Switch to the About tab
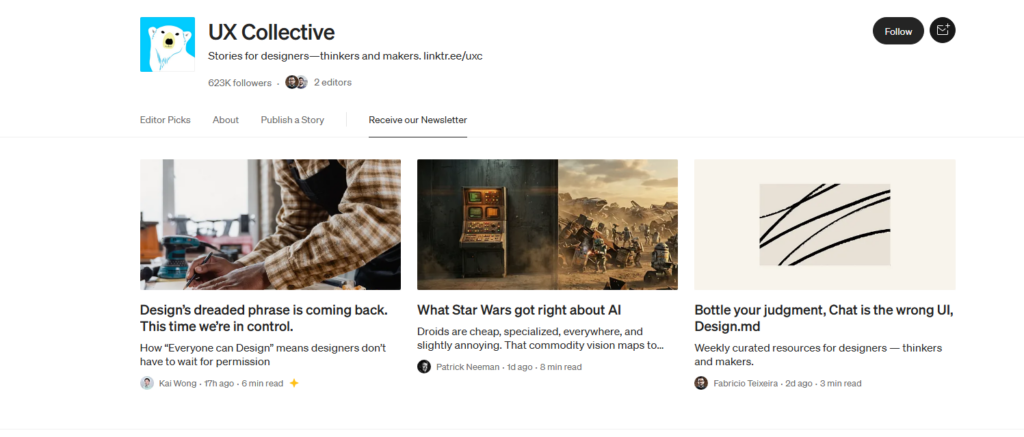Viewport: 1024px width, 437px height. coord(225,120)
